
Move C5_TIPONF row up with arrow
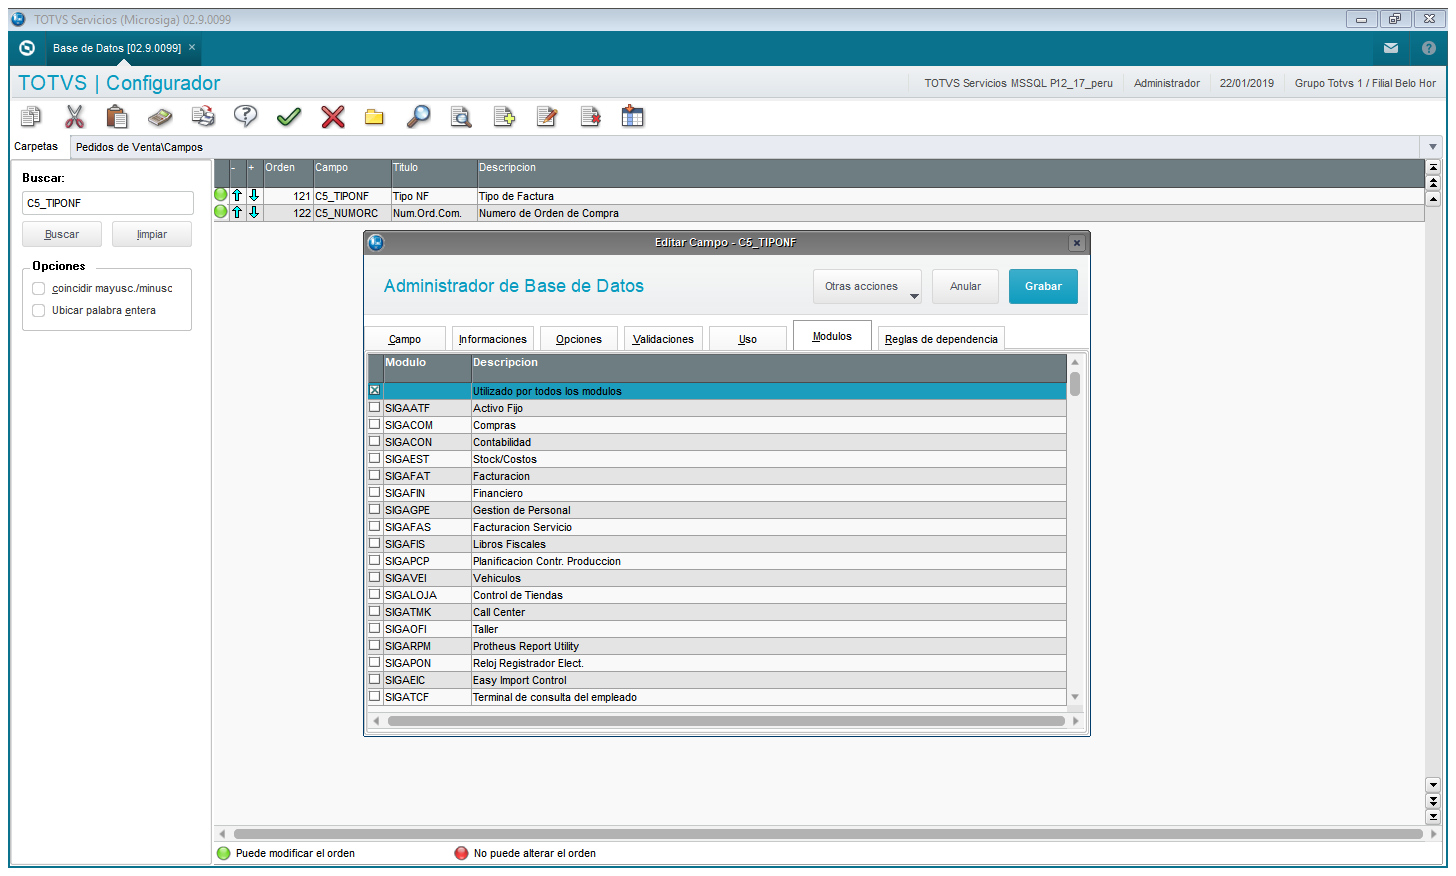coord(237,196)
